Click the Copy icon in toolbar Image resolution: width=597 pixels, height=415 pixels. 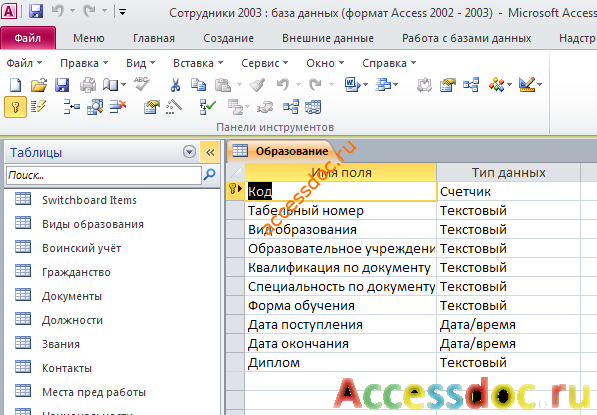pos(198,85)
